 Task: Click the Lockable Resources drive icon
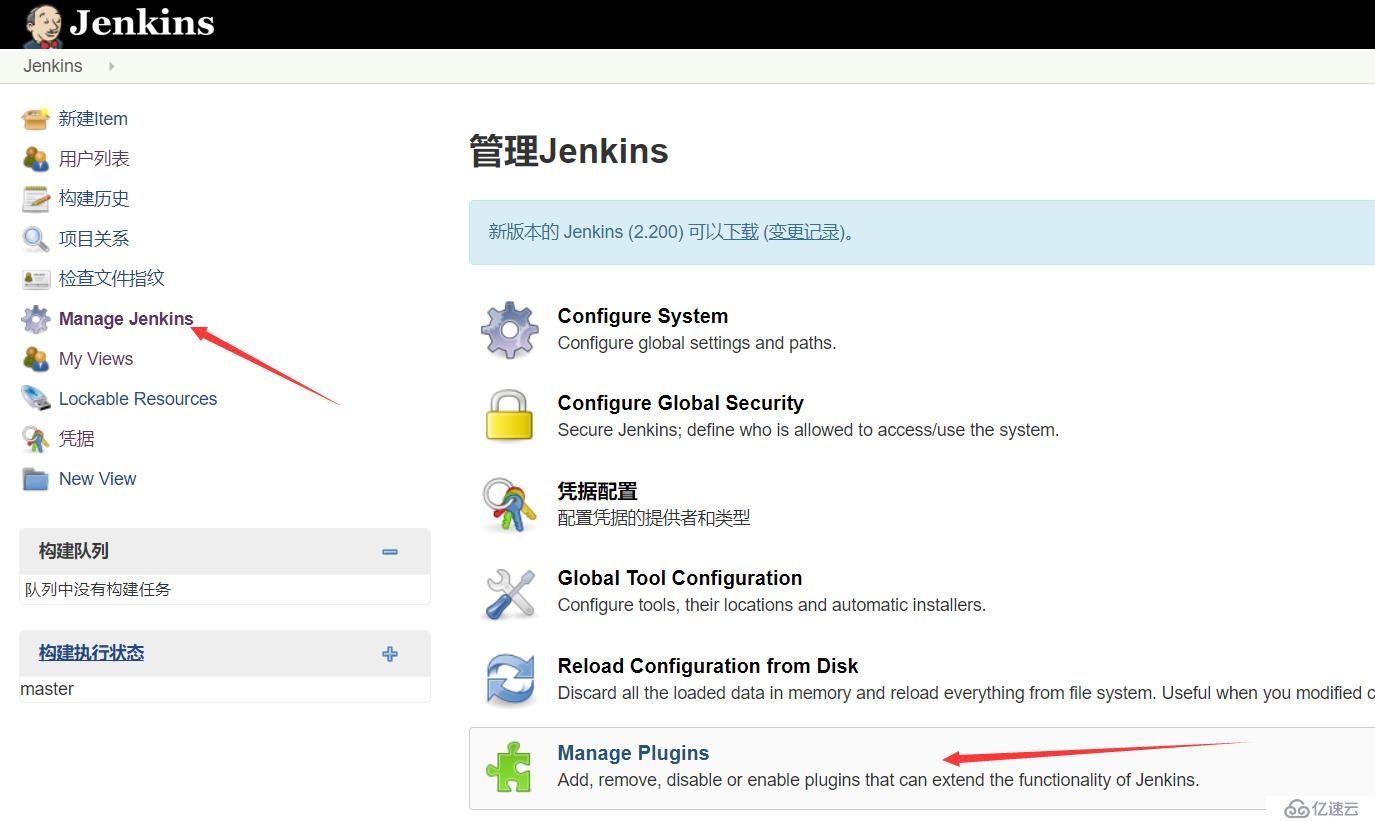pos(36,399)
